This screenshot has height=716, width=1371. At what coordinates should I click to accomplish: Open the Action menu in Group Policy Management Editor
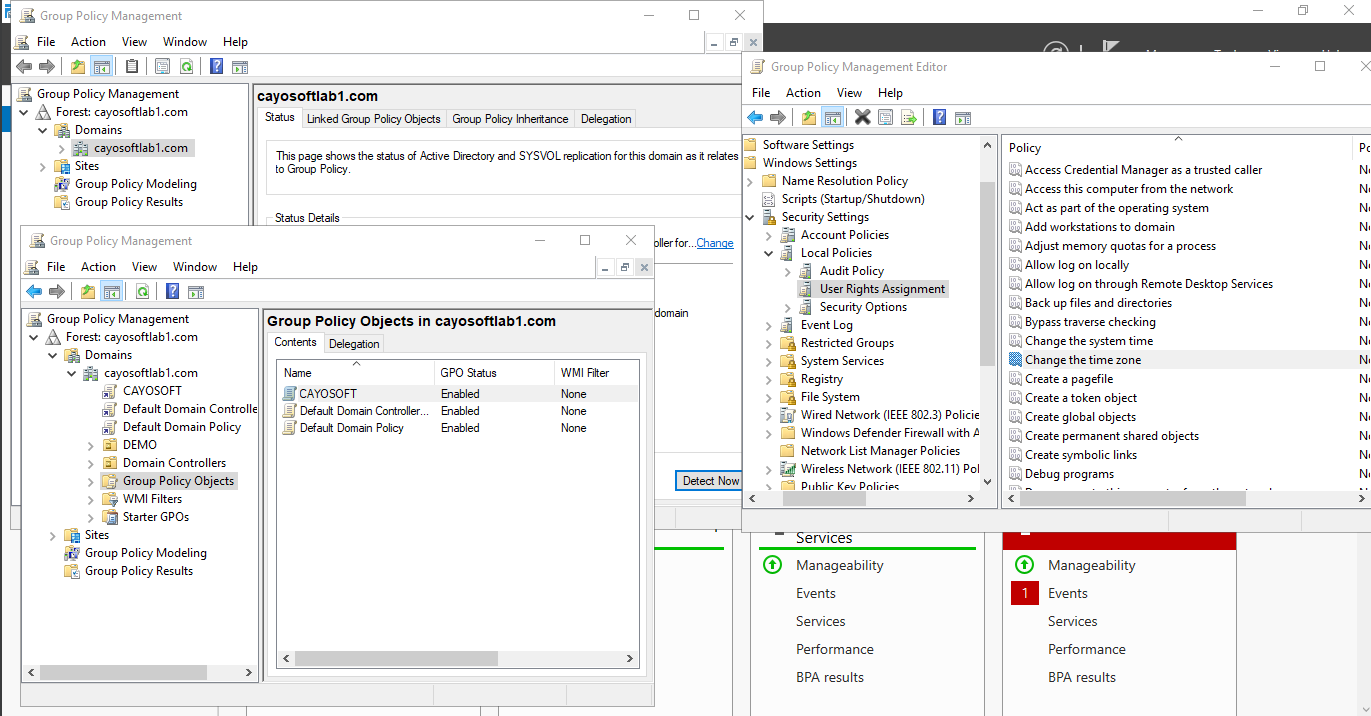[x=803, y=92]
